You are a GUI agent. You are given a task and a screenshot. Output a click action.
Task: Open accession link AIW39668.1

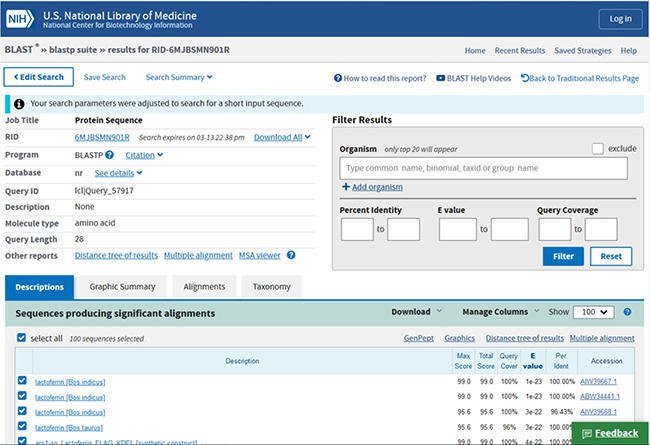point(598,412)
